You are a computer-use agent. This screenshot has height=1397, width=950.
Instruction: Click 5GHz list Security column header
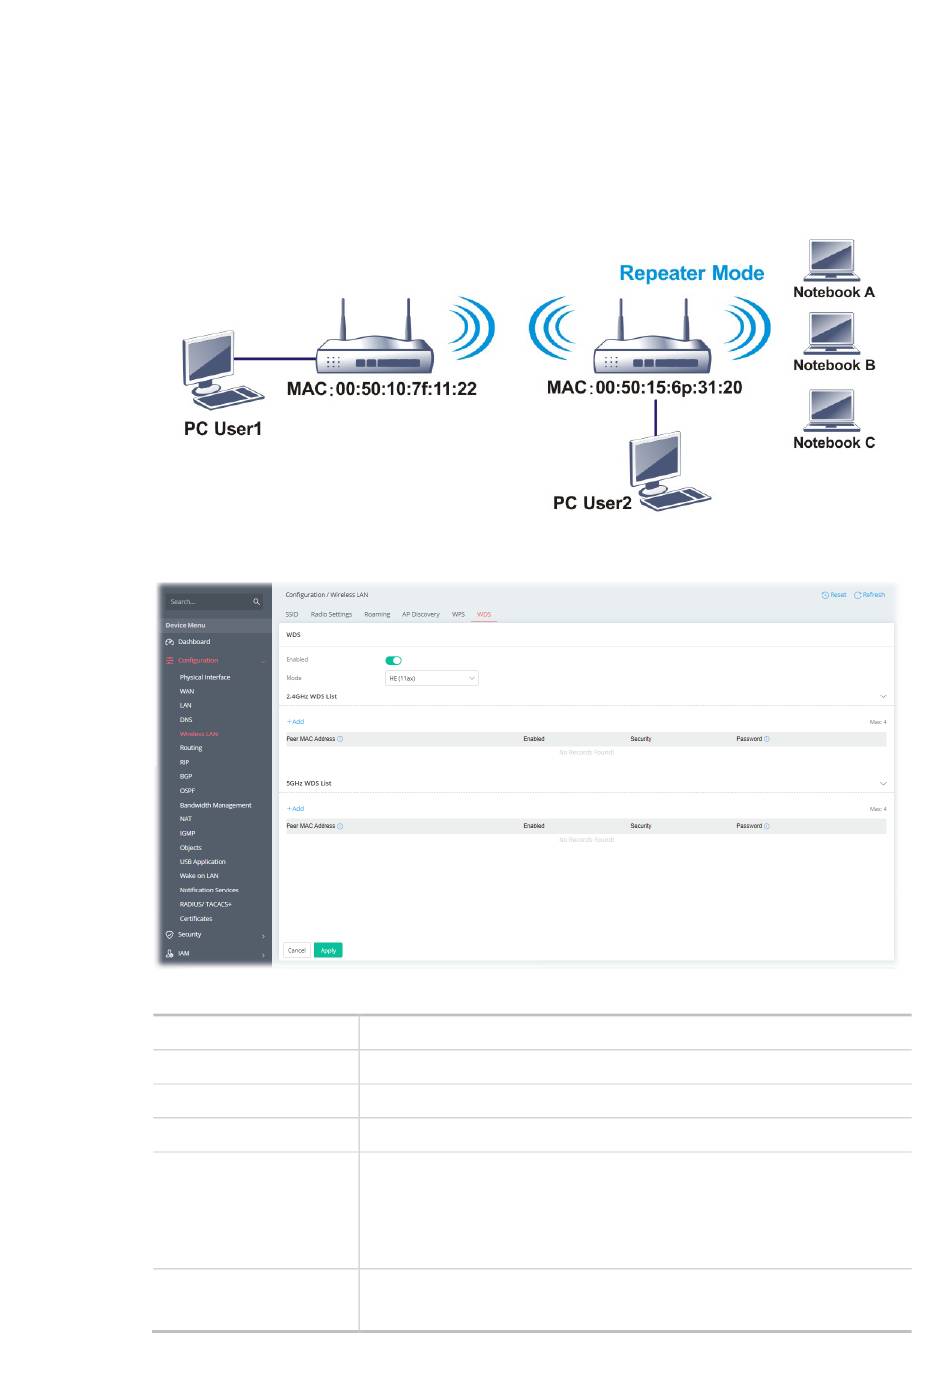point(641,826)
